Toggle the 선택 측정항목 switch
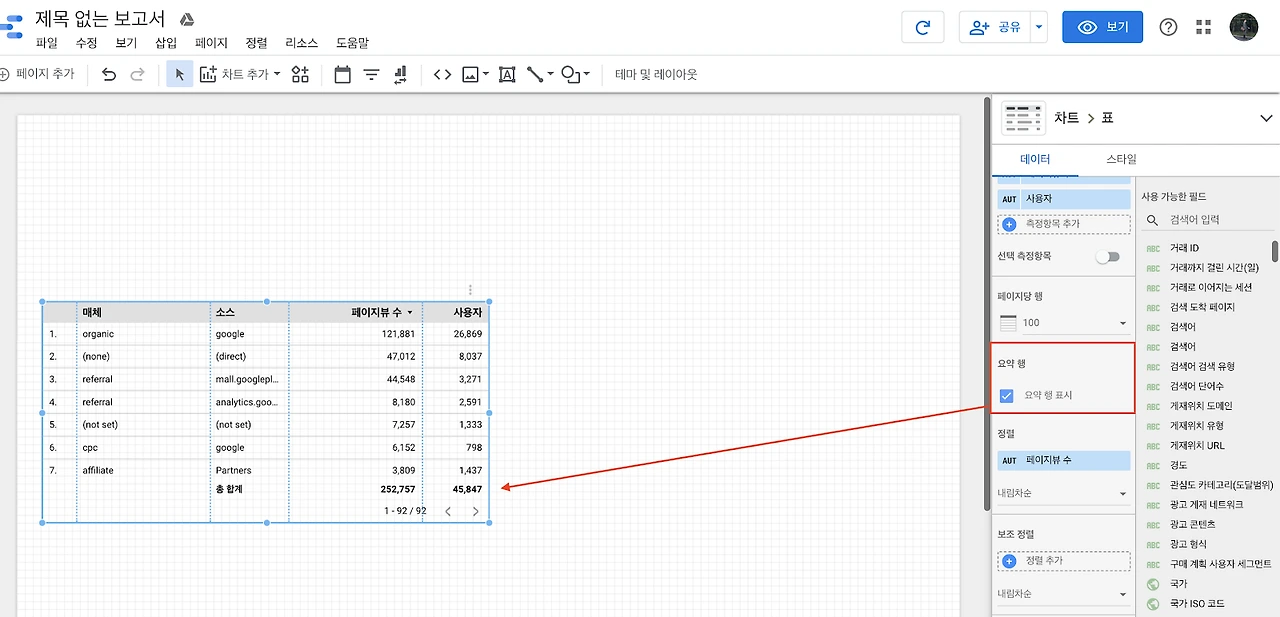The width and height of the screenshot is (1280, 617). coord(1107,257)
